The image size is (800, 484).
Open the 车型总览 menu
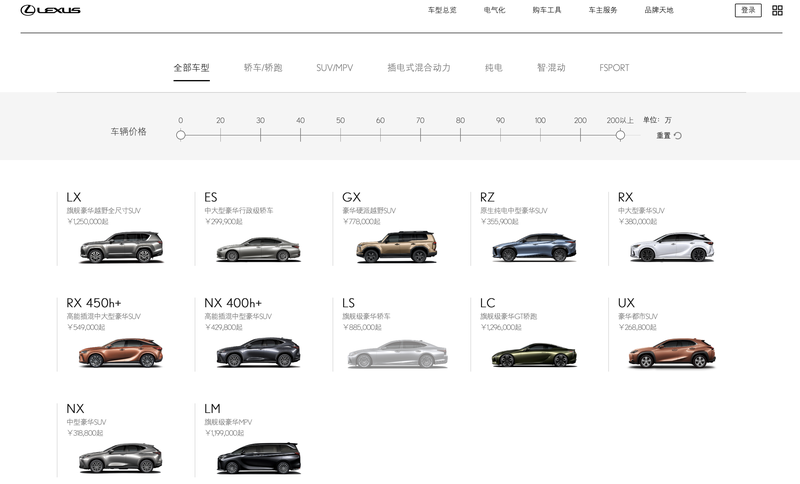click(x=442, y=10)
